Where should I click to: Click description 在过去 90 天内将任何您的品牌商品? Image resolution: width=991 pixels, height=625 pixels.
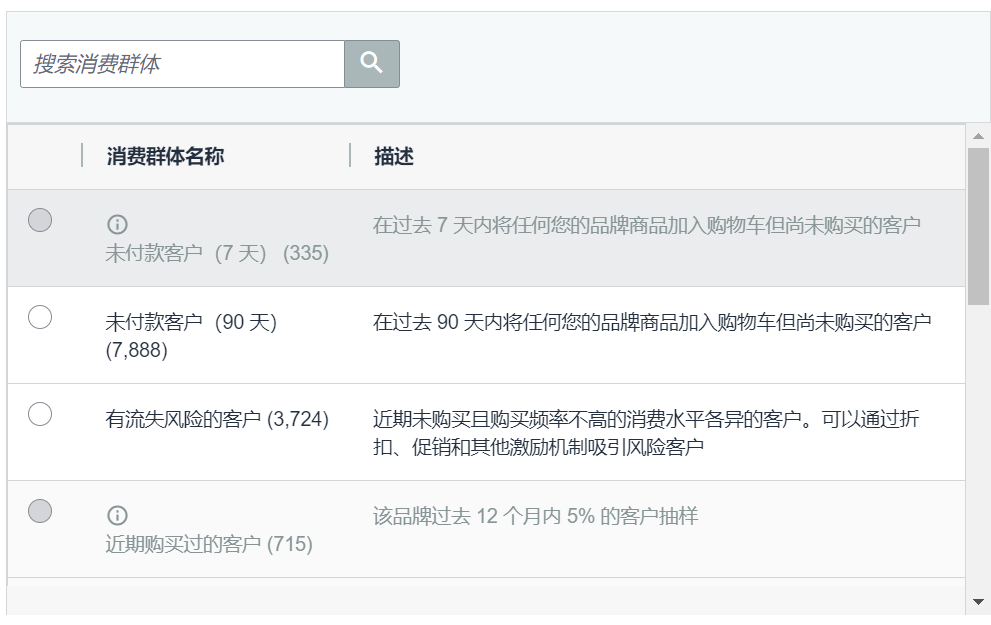652,322
